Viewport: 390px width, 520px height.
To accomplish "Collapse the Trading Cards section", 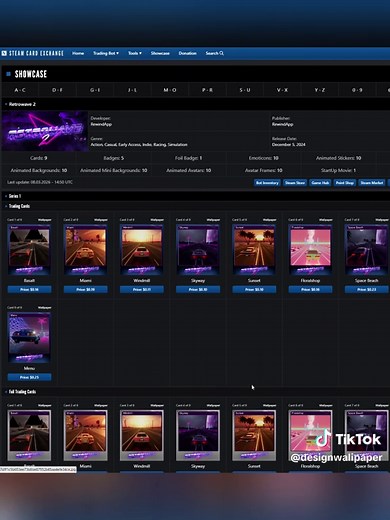I will (x=196, y=206).
